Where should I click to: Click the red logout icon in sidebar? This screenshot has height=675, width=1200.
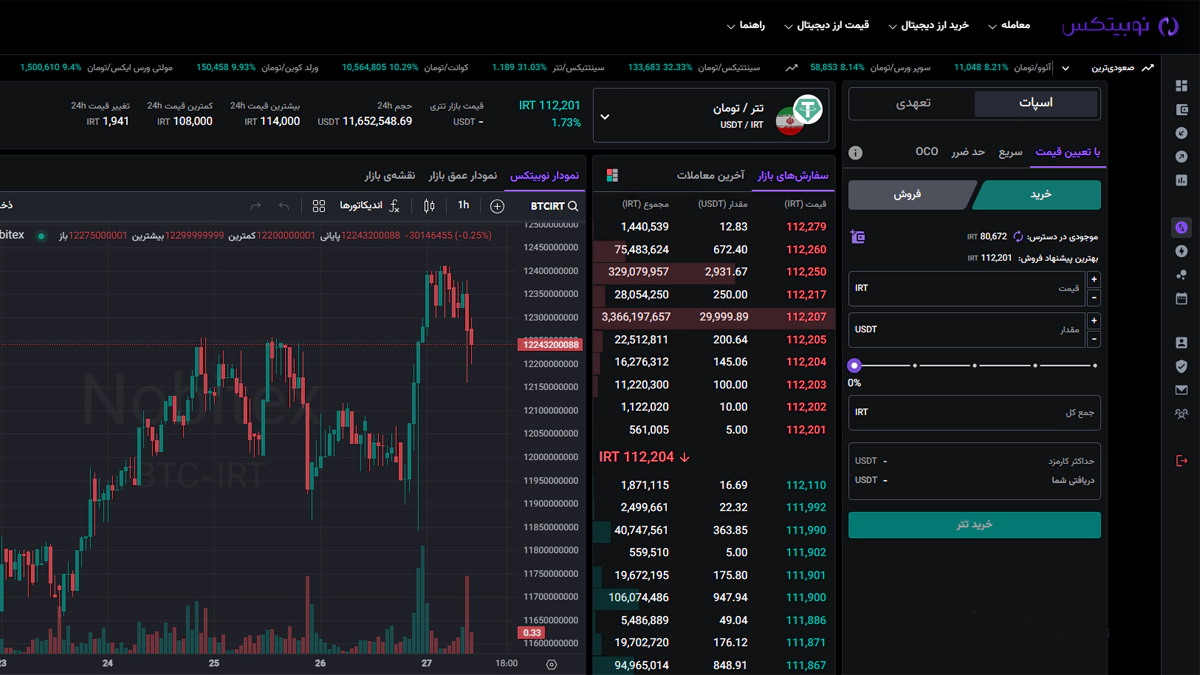click(1181, 459)
